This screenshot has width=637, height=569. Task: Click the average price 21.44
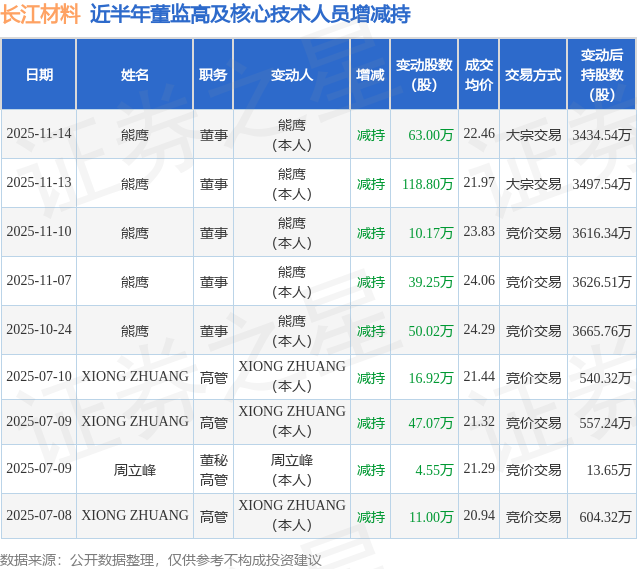479,376
